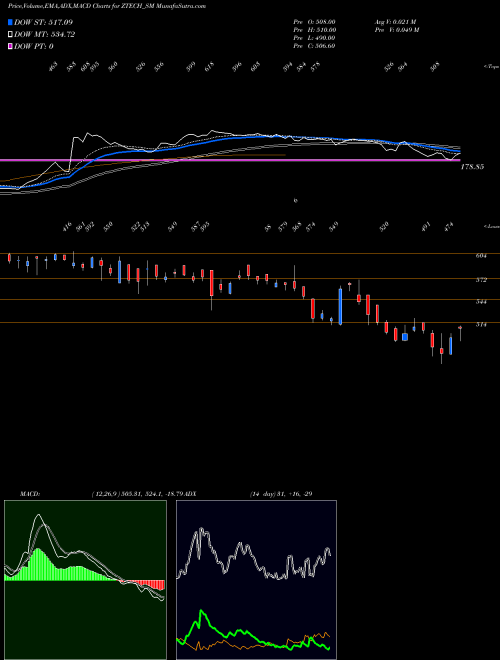This screenshot has width=500, height=660.
Task: Click the 'Pre H: 510.00' high value
Action: [314, 30]
